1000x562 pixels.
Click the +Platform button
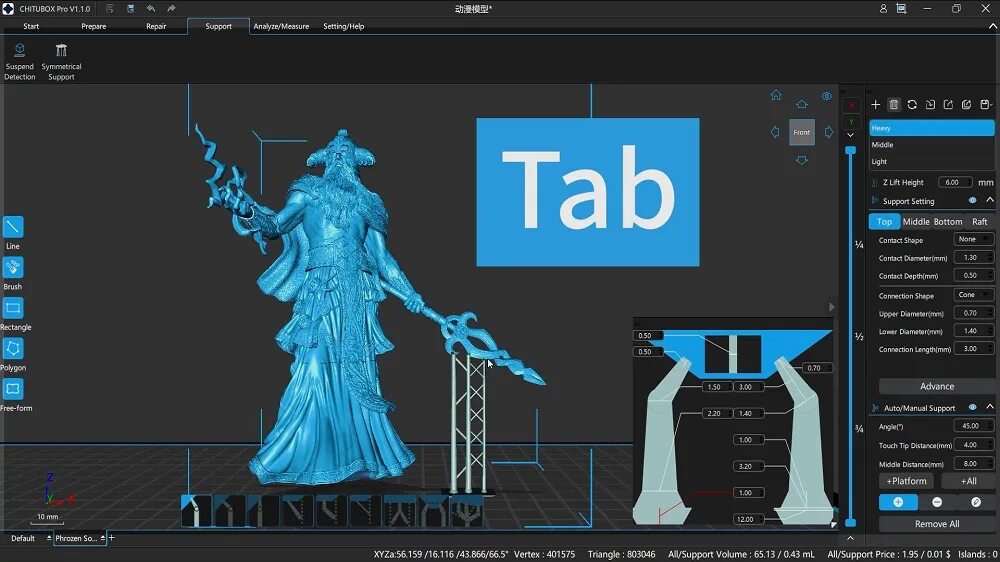click(x=906, y=481)
